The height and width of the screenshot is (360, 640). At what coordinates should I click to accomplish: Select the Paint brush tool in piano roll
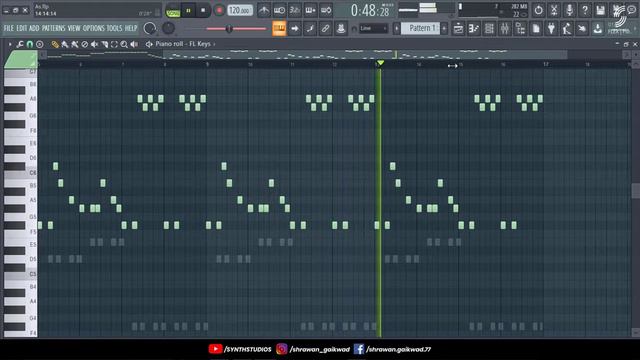(x=64, y=44)
